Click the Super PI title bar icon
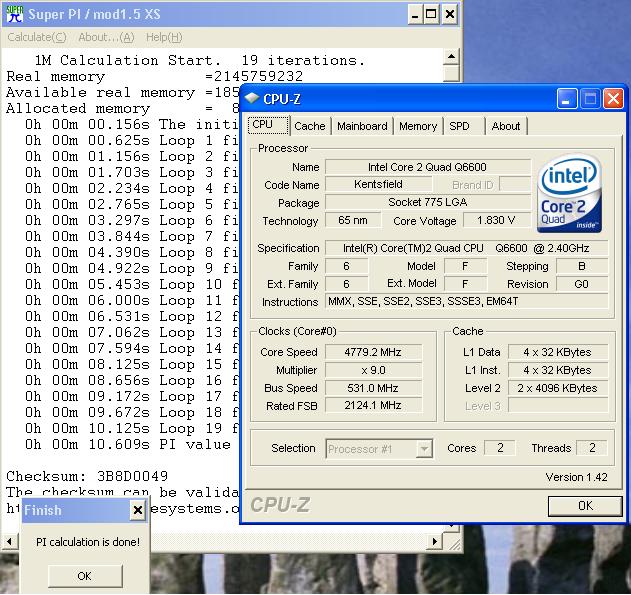 click(x=15, y=14)
